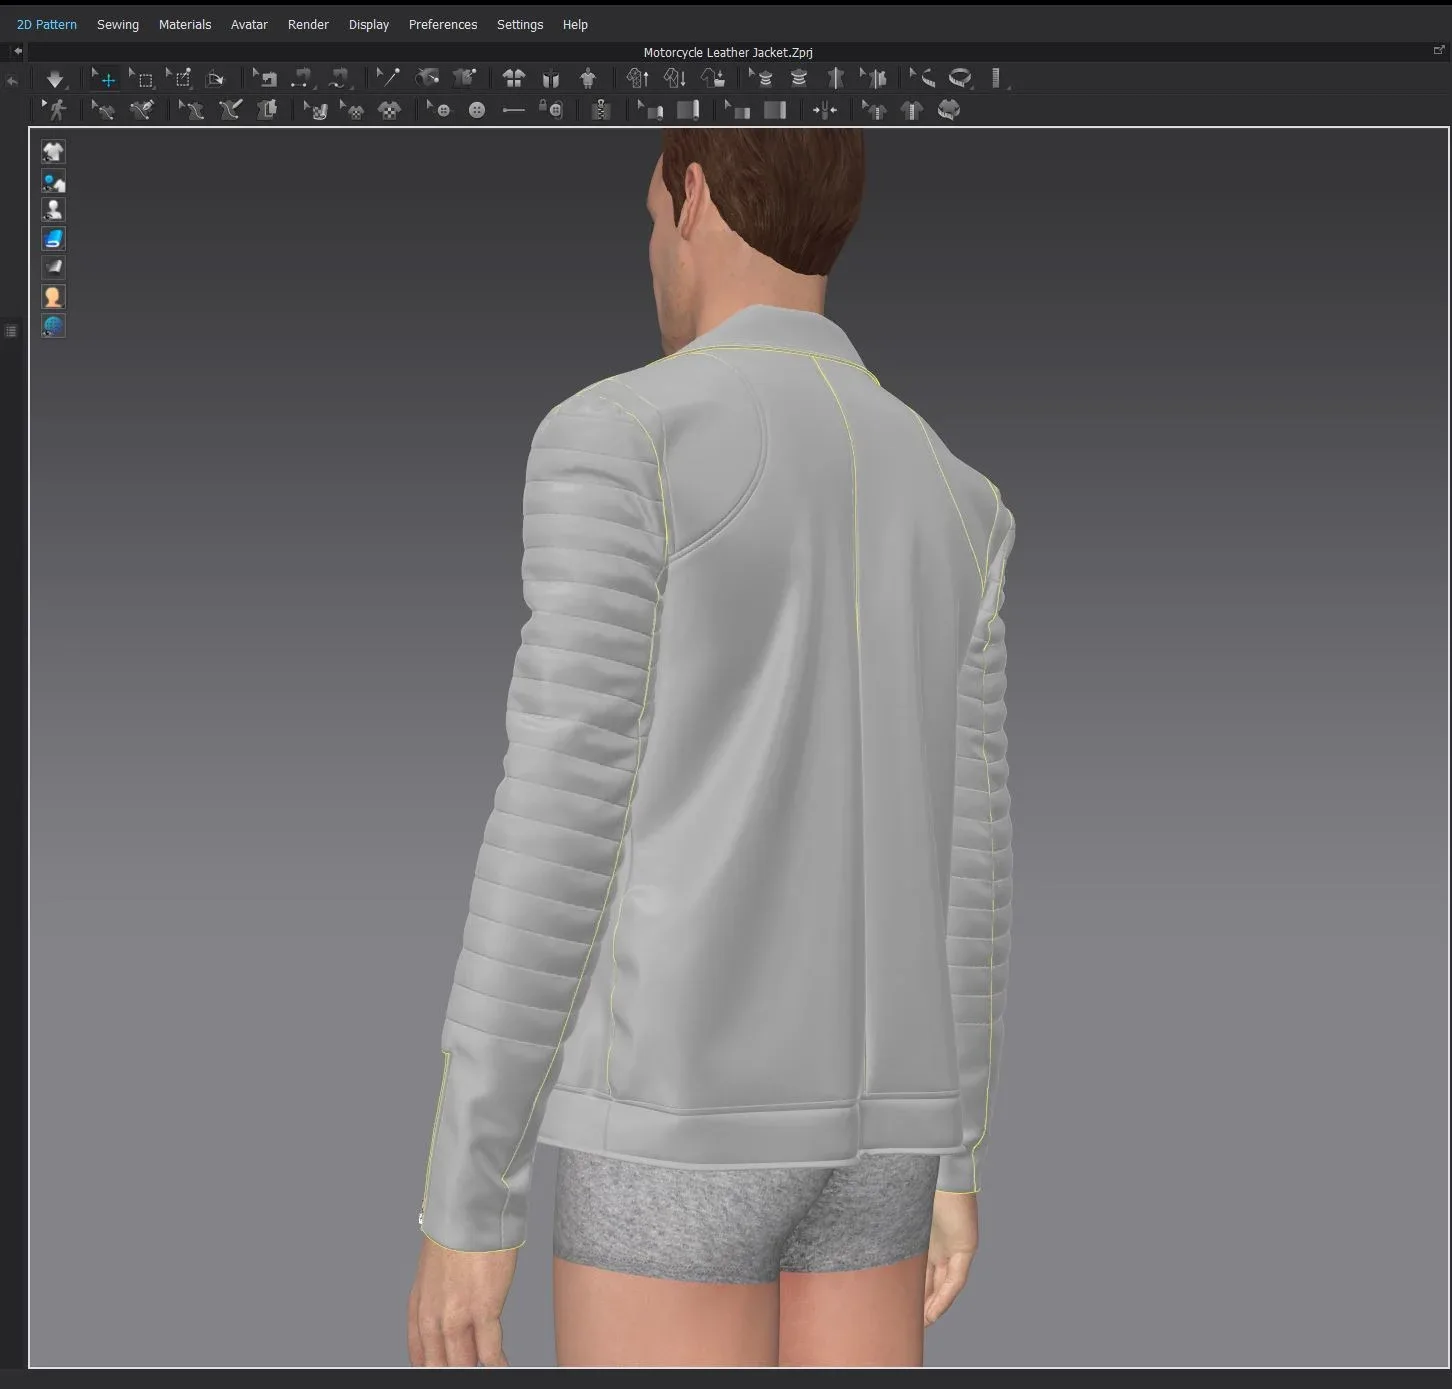The width and height of the screenshot is (1452, 1389).
Task: Select the Circumference tape measure tool
Action: click(960, 78)
